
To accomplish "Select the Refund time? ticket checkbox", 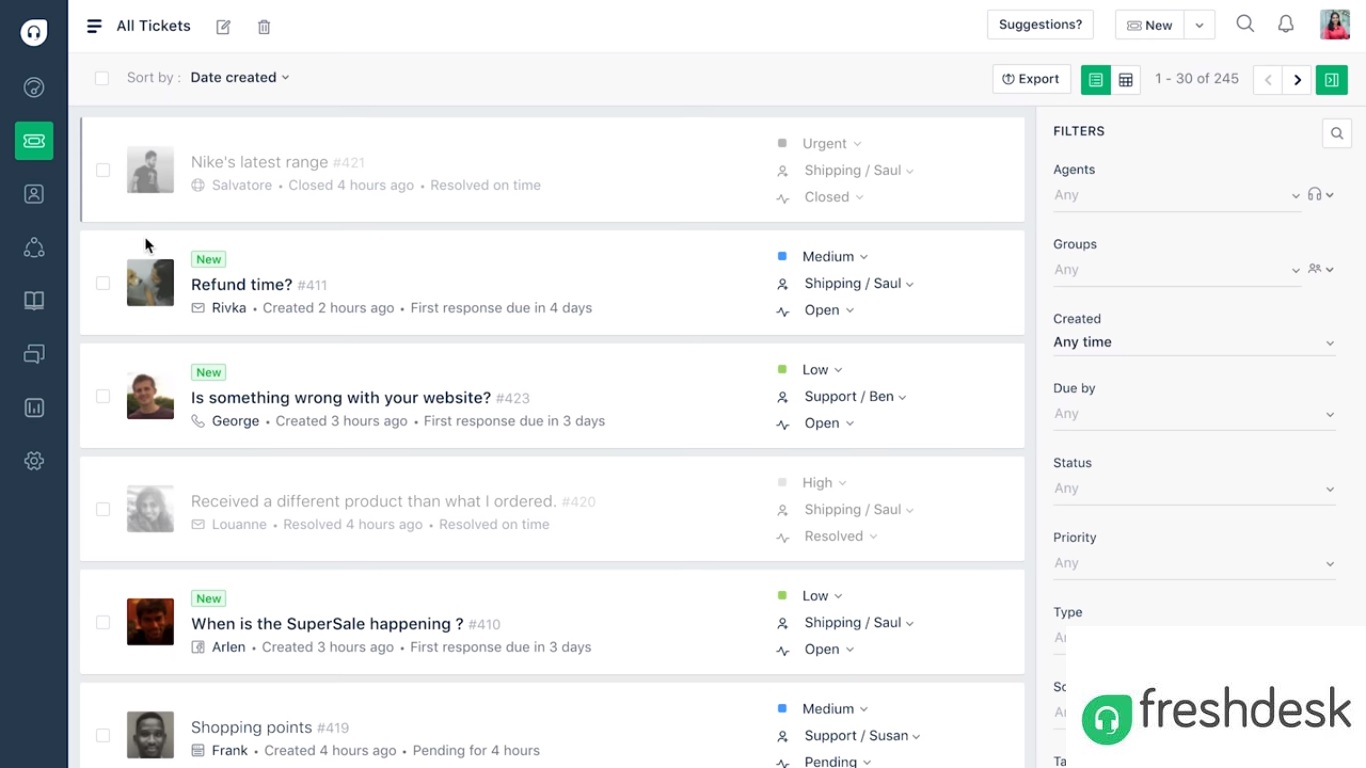I will pos(103,283).
